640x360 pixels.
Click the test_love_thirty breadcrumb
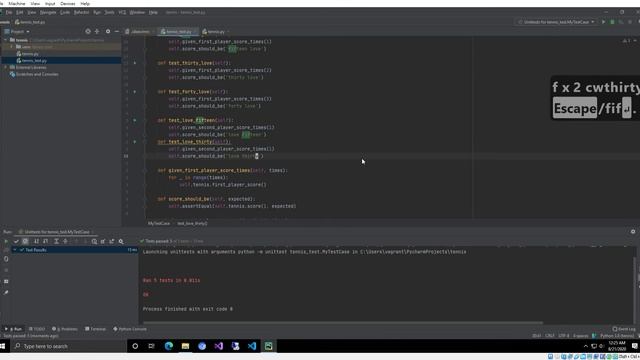coord(192,223)
